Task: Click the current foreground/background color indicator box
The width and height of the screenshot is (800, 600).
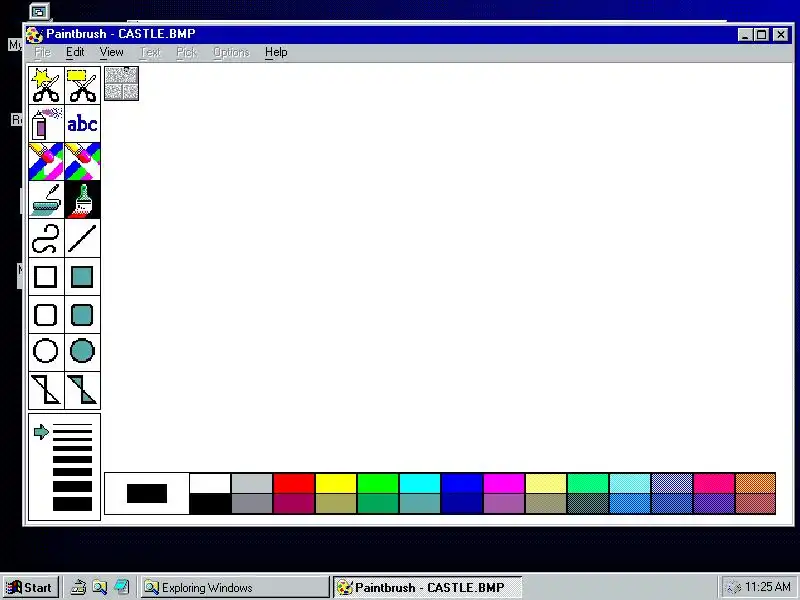Action: point(147,493)
